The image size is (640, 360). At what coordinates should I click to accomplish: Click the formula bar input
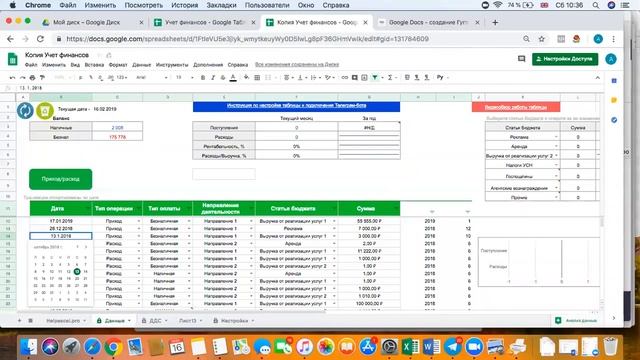(x=310, y=88)
